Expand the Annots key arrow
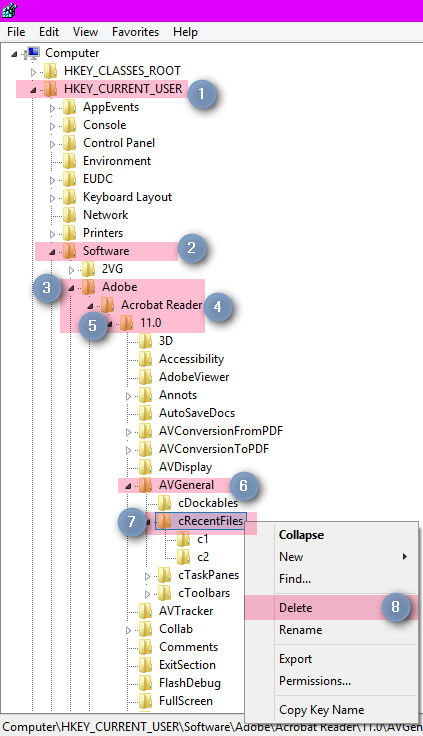This screenshot has width=423, height=736. pyautogui.click(x=128, y=396)
